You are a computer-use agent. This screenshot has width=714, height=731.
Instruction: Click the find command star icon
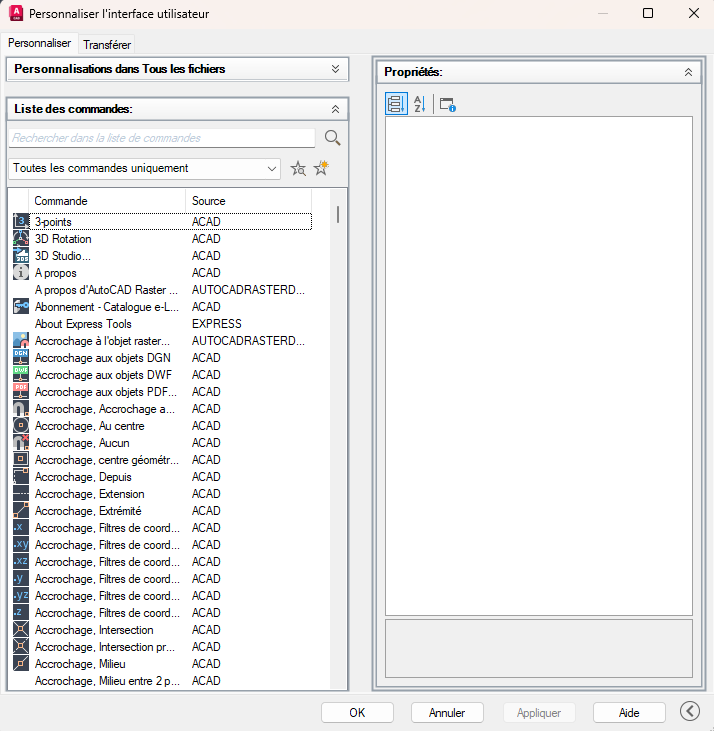pos(298,168)
